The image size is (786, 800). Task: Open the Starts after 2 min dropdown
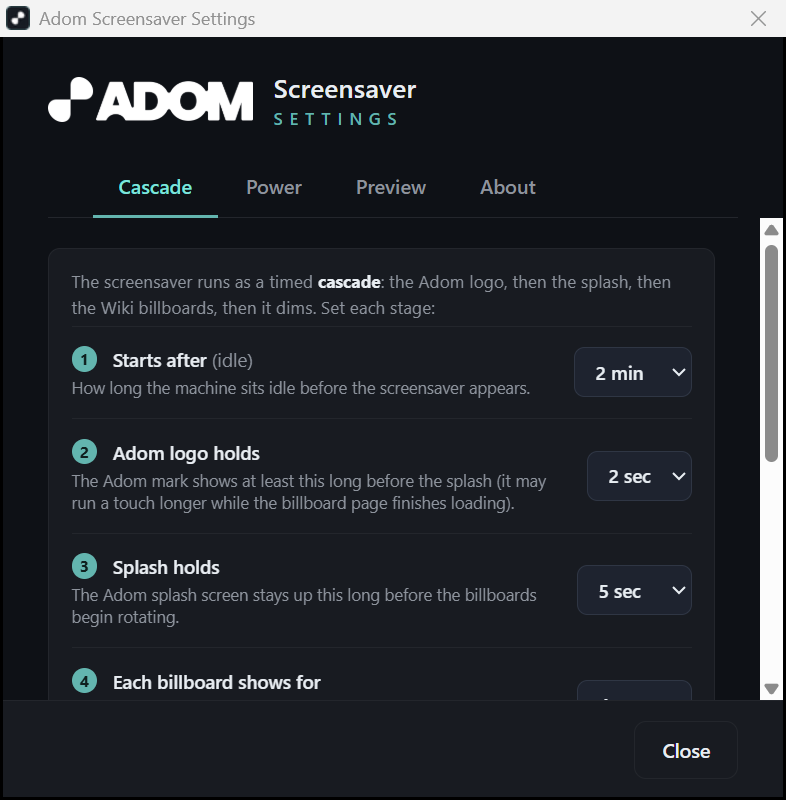(x=632, y=372)
